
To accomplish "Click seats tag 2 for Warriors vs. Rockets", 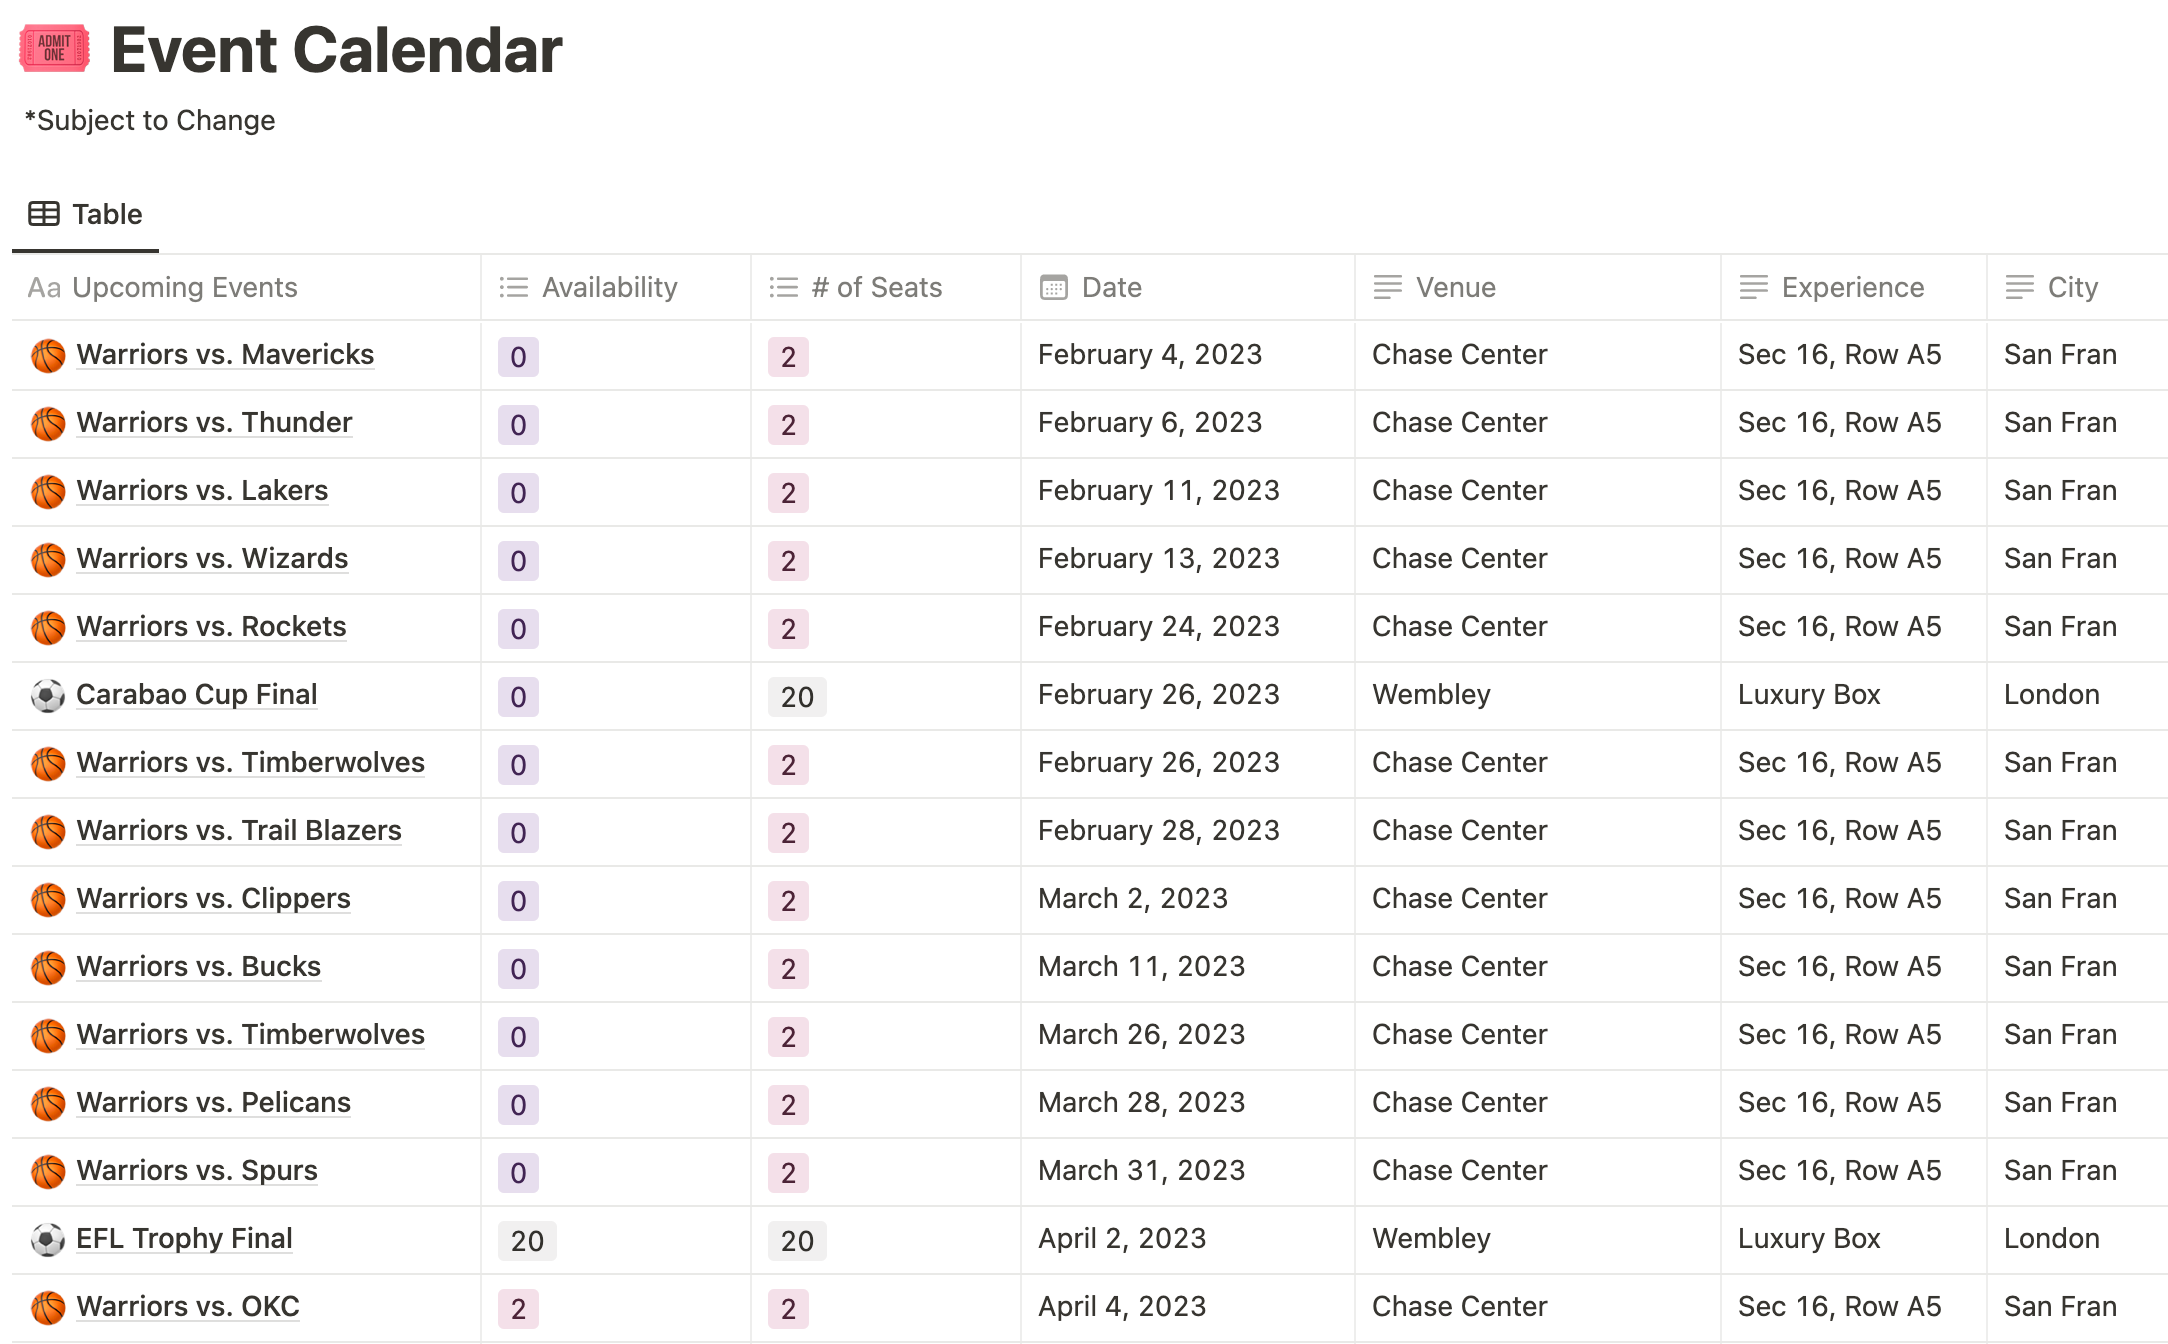I will (x=788, y=629).
